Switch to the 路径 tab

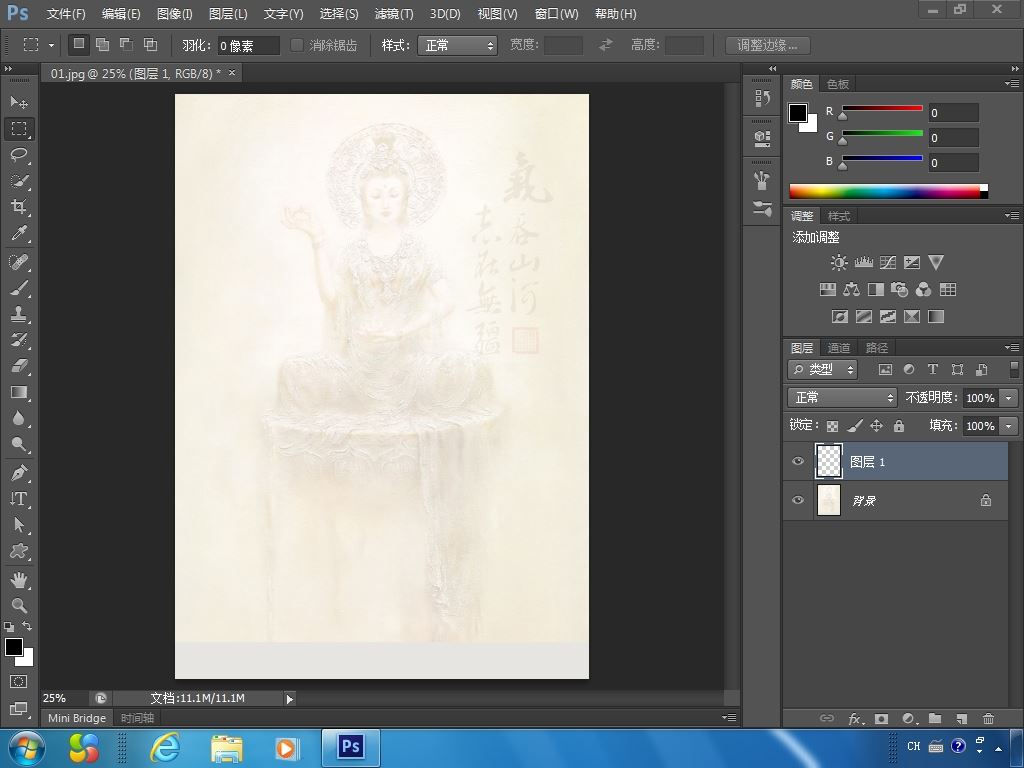pos(876,347)
